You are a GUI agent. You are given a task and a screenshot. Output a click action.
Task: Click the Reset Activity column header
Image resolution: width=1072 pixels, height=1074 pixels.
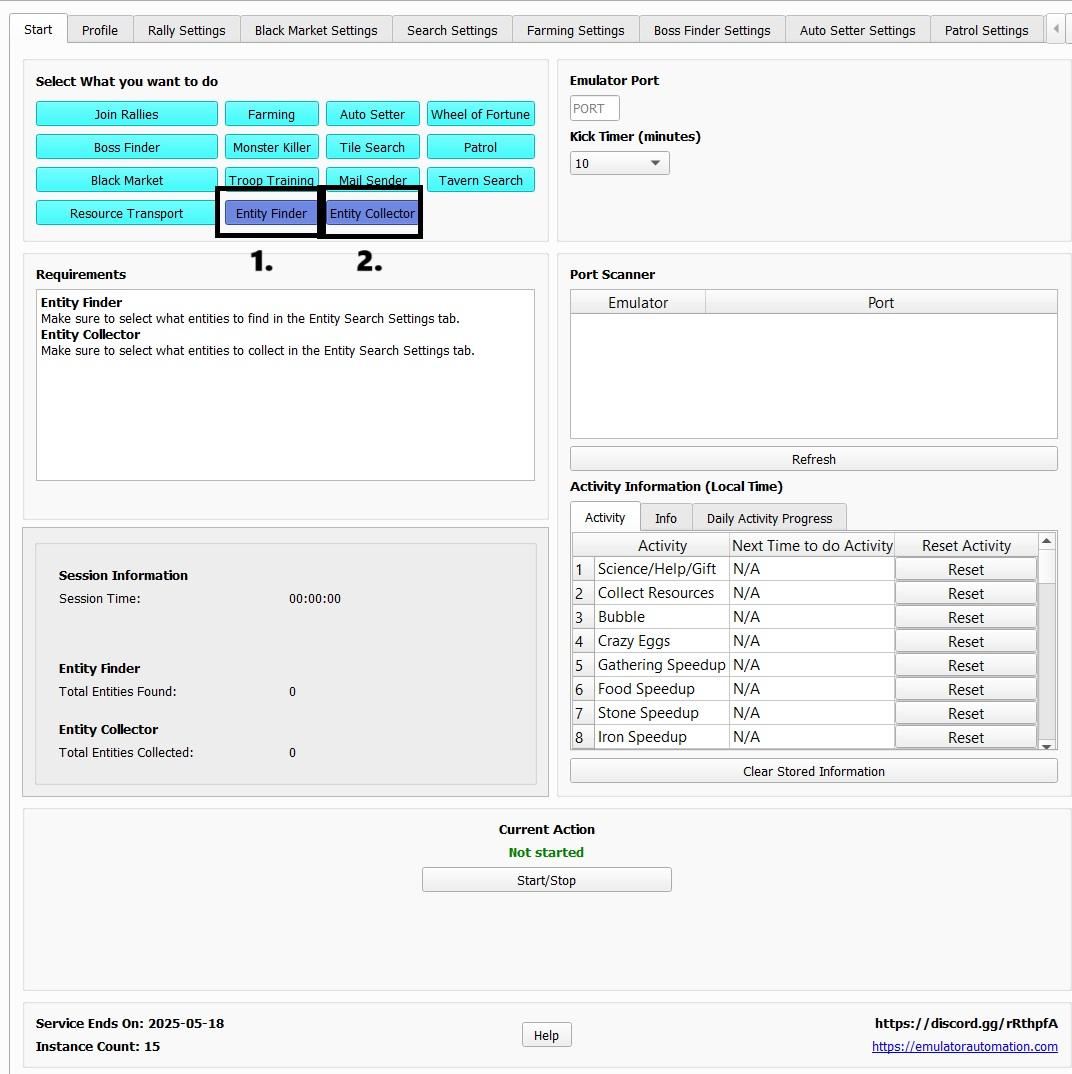966,545
